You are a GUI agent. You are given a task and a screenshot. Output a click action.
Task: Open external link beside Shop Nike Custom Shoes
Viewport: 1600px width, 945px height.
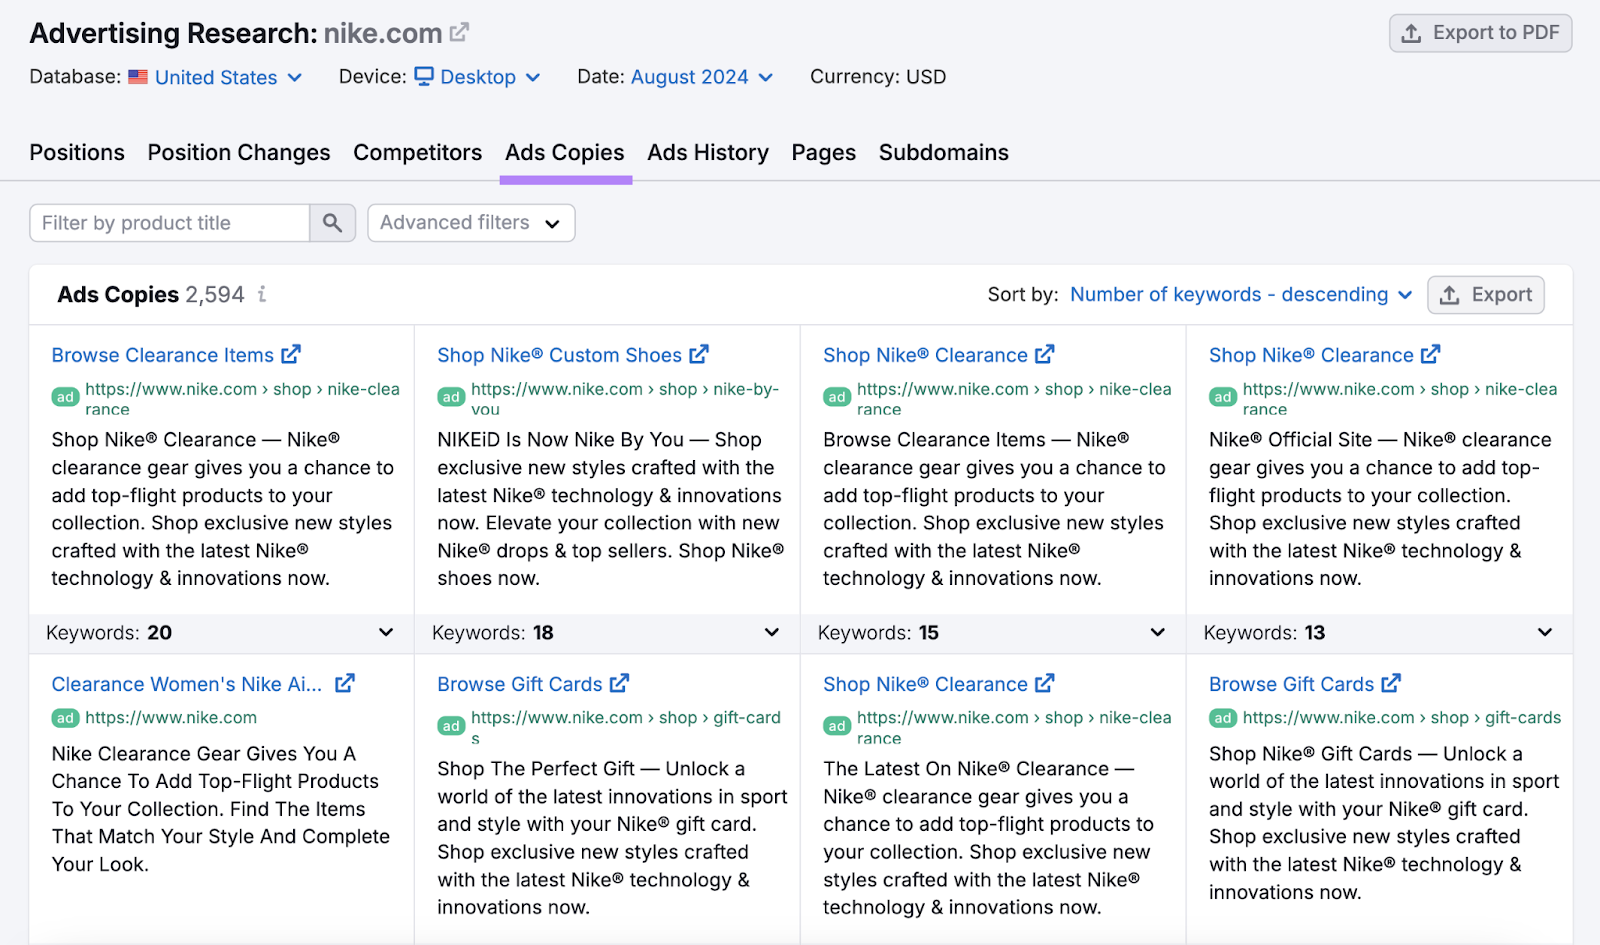699,355
